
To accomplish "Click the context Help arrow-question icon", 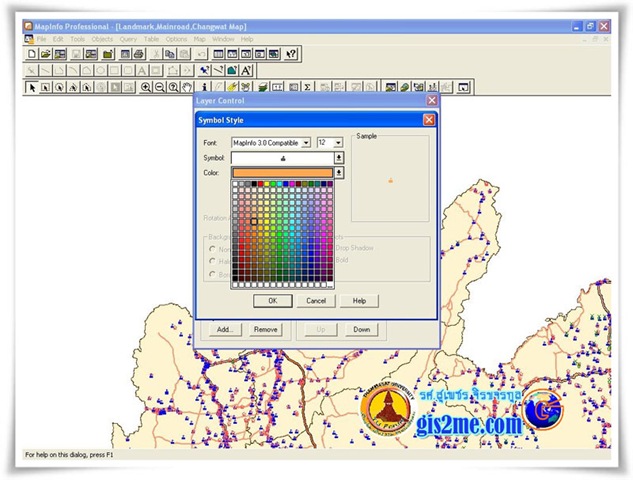I will point(291,54).
